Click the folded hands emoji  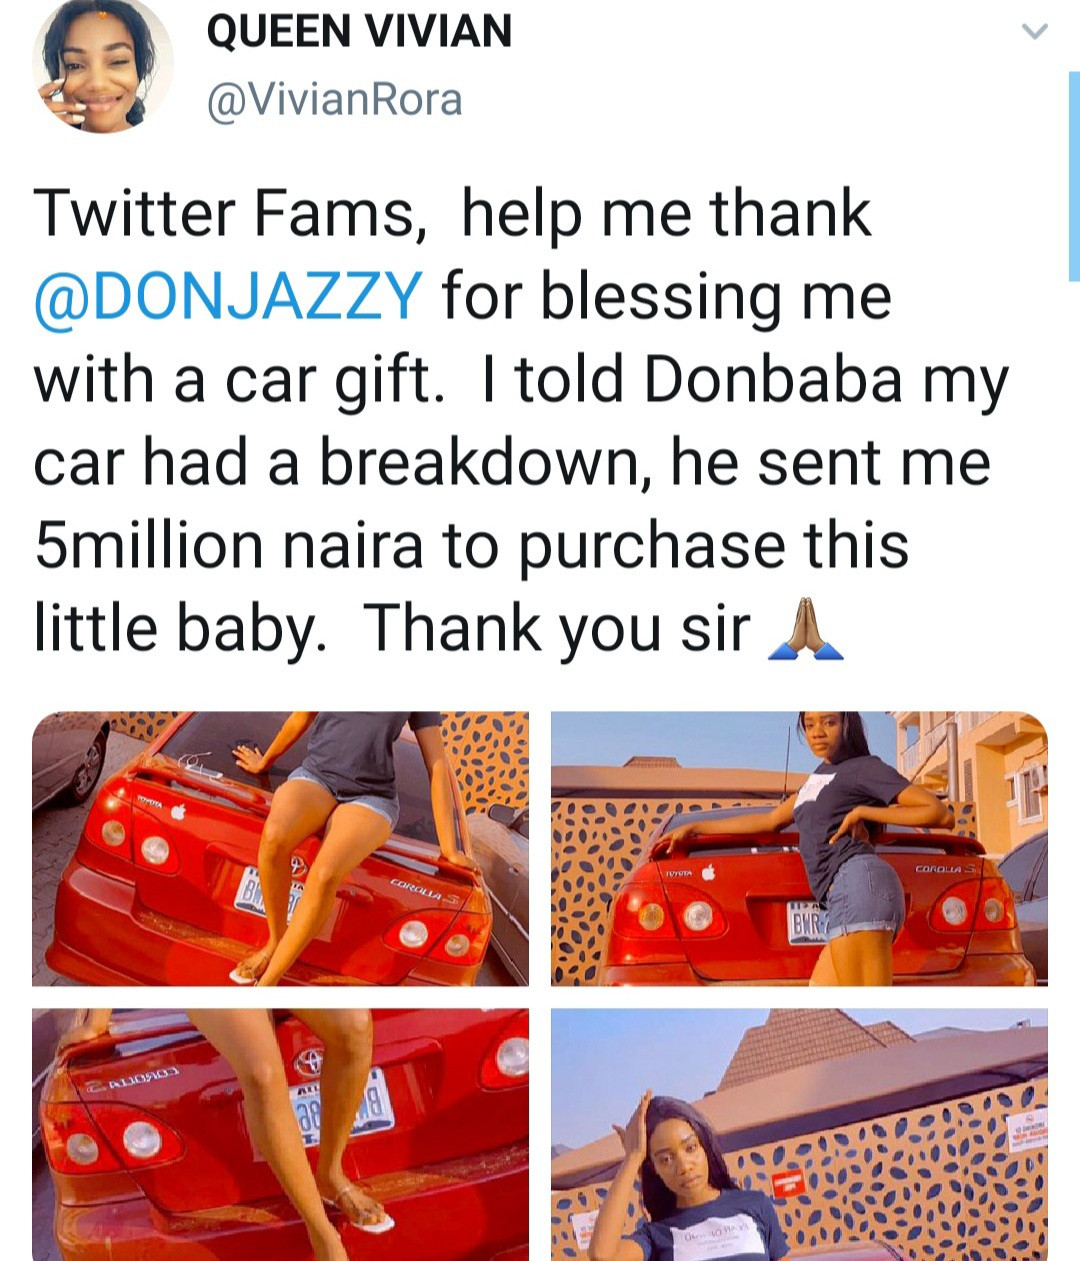click(x=805, y=632)
